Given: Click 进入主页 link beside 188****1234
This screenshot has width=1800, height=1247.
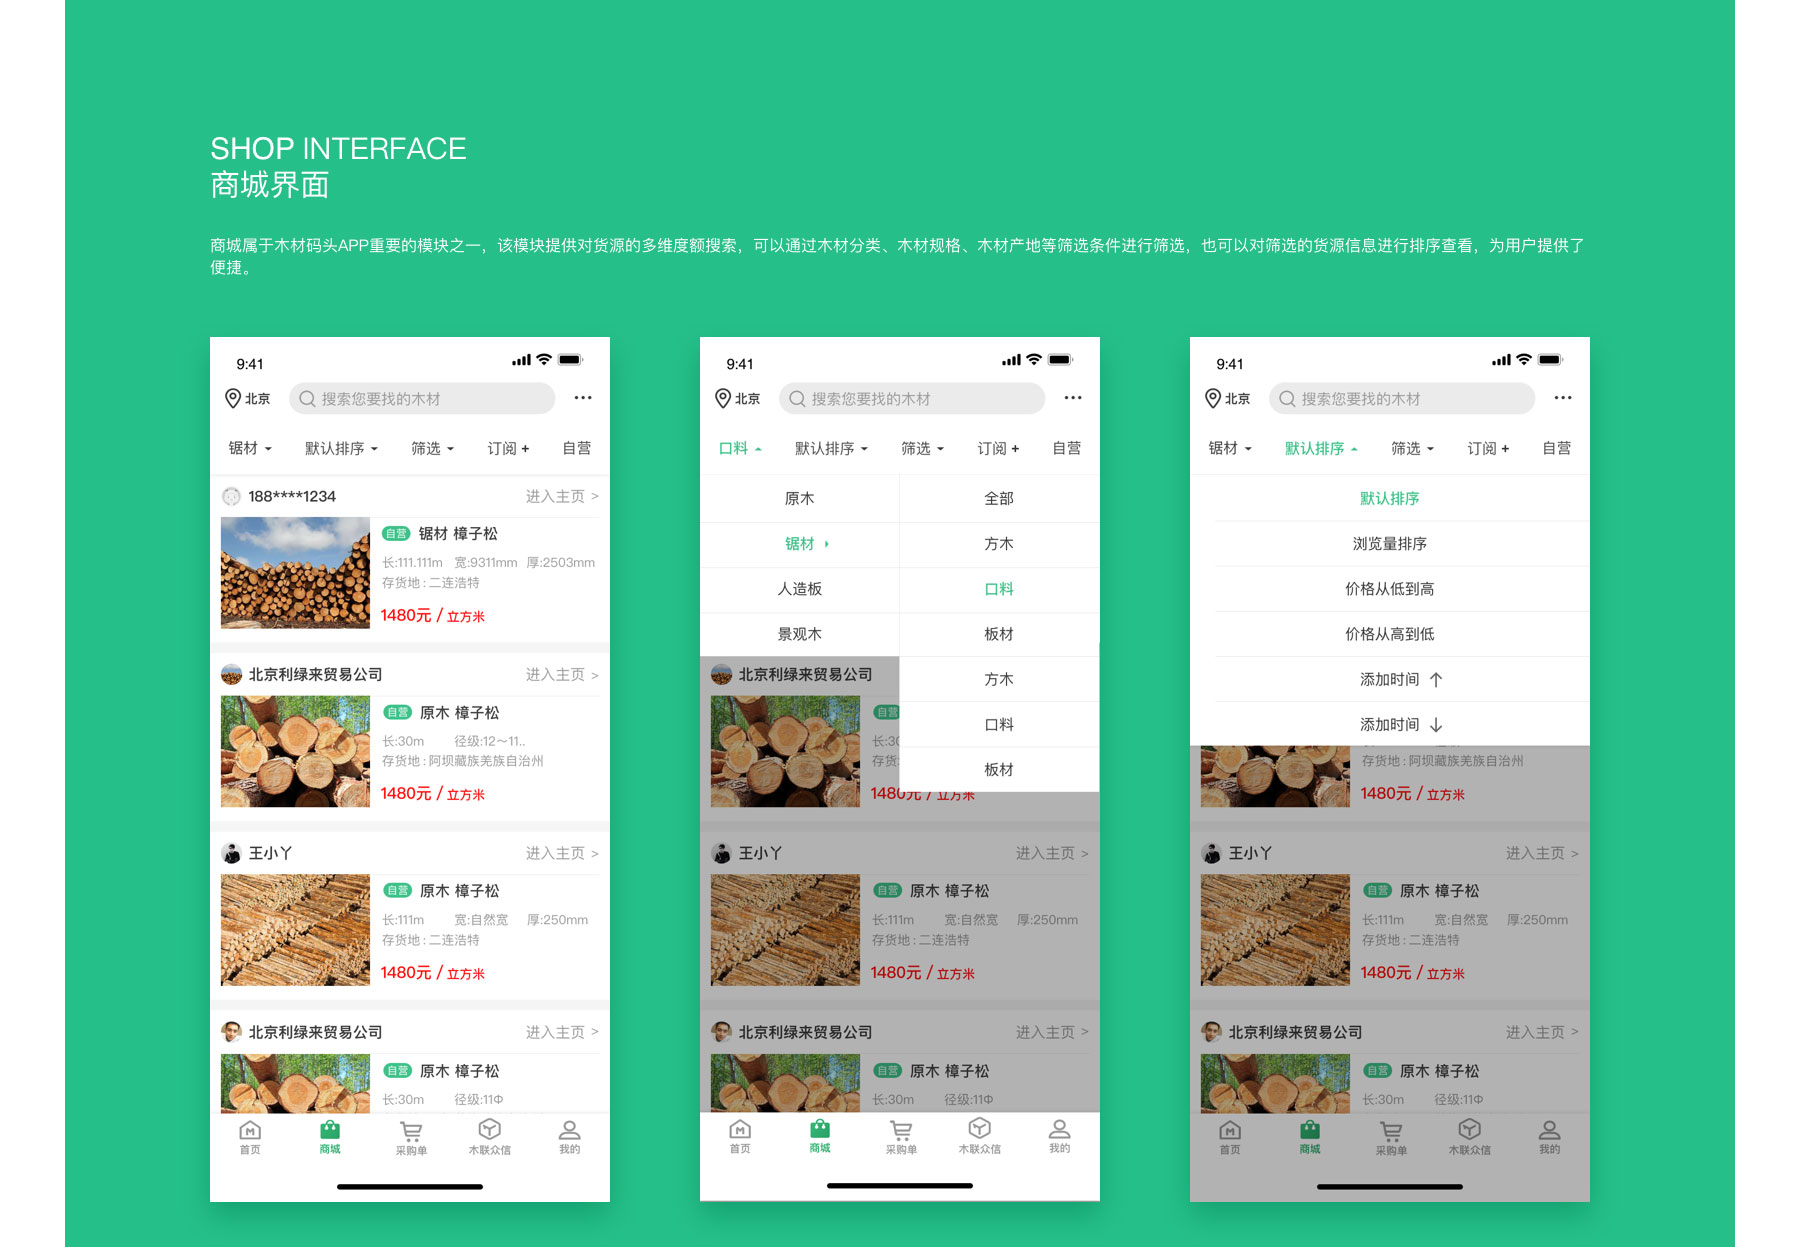Looking at the screenshot, I should tap(562, 496).
